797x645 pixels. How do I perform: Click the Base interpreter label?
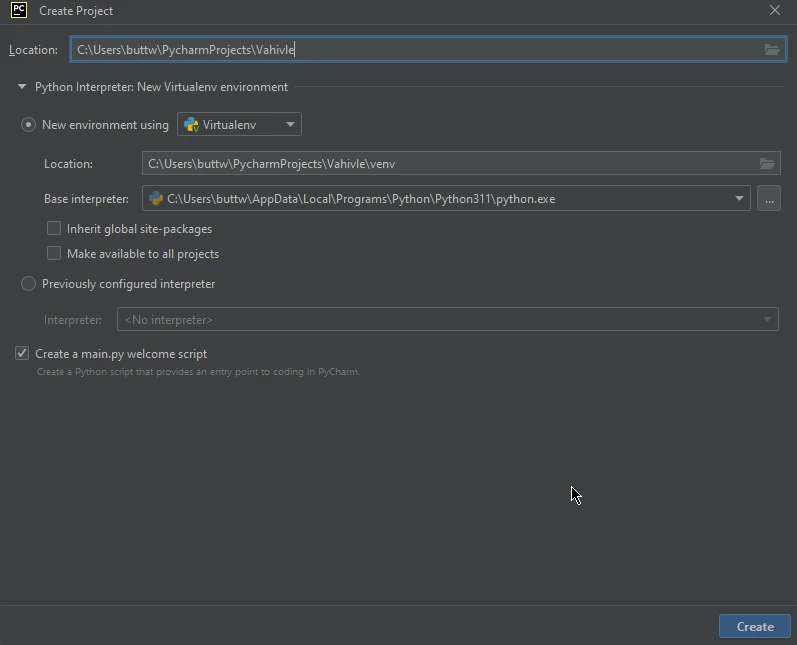pos(86,199)
